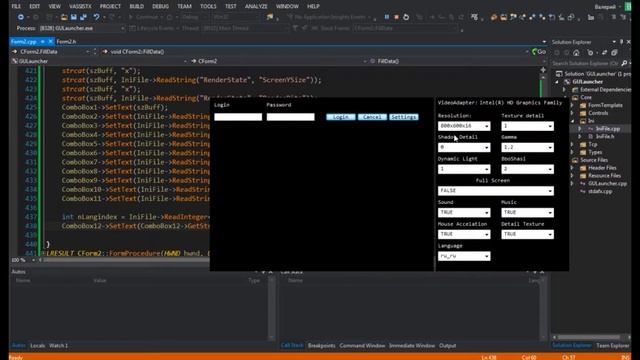Select stdafx.cpp in Solution Explorer

pos(600,191)
